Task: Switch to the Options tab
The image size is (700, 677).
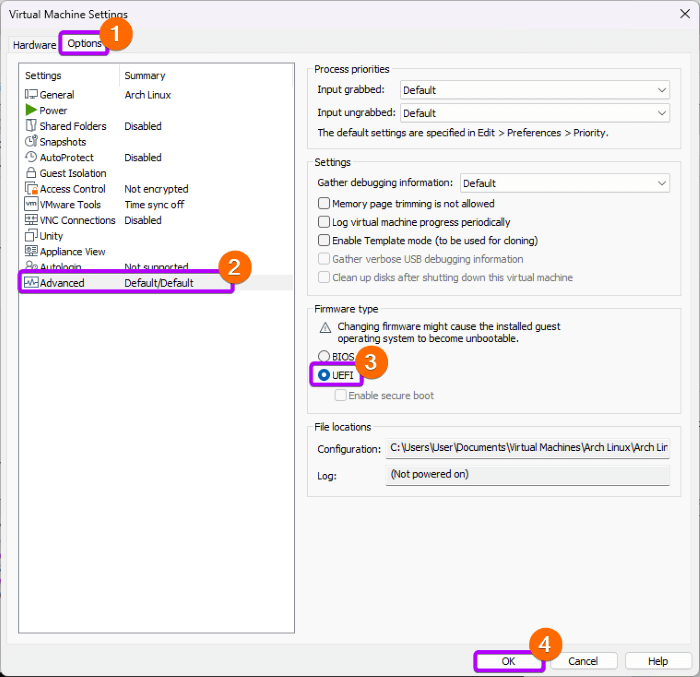Action: pyautogui.click(x=84, y=43)
